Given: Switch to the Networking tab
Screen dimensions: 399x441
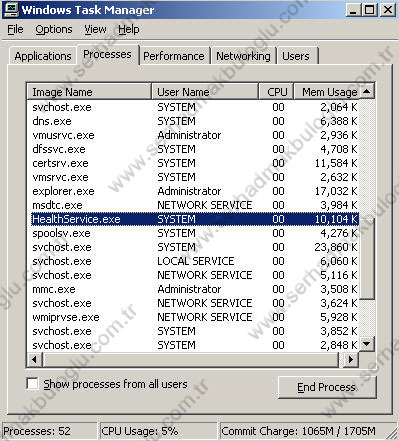Looking at the screenshot, I should coord(243,56).
